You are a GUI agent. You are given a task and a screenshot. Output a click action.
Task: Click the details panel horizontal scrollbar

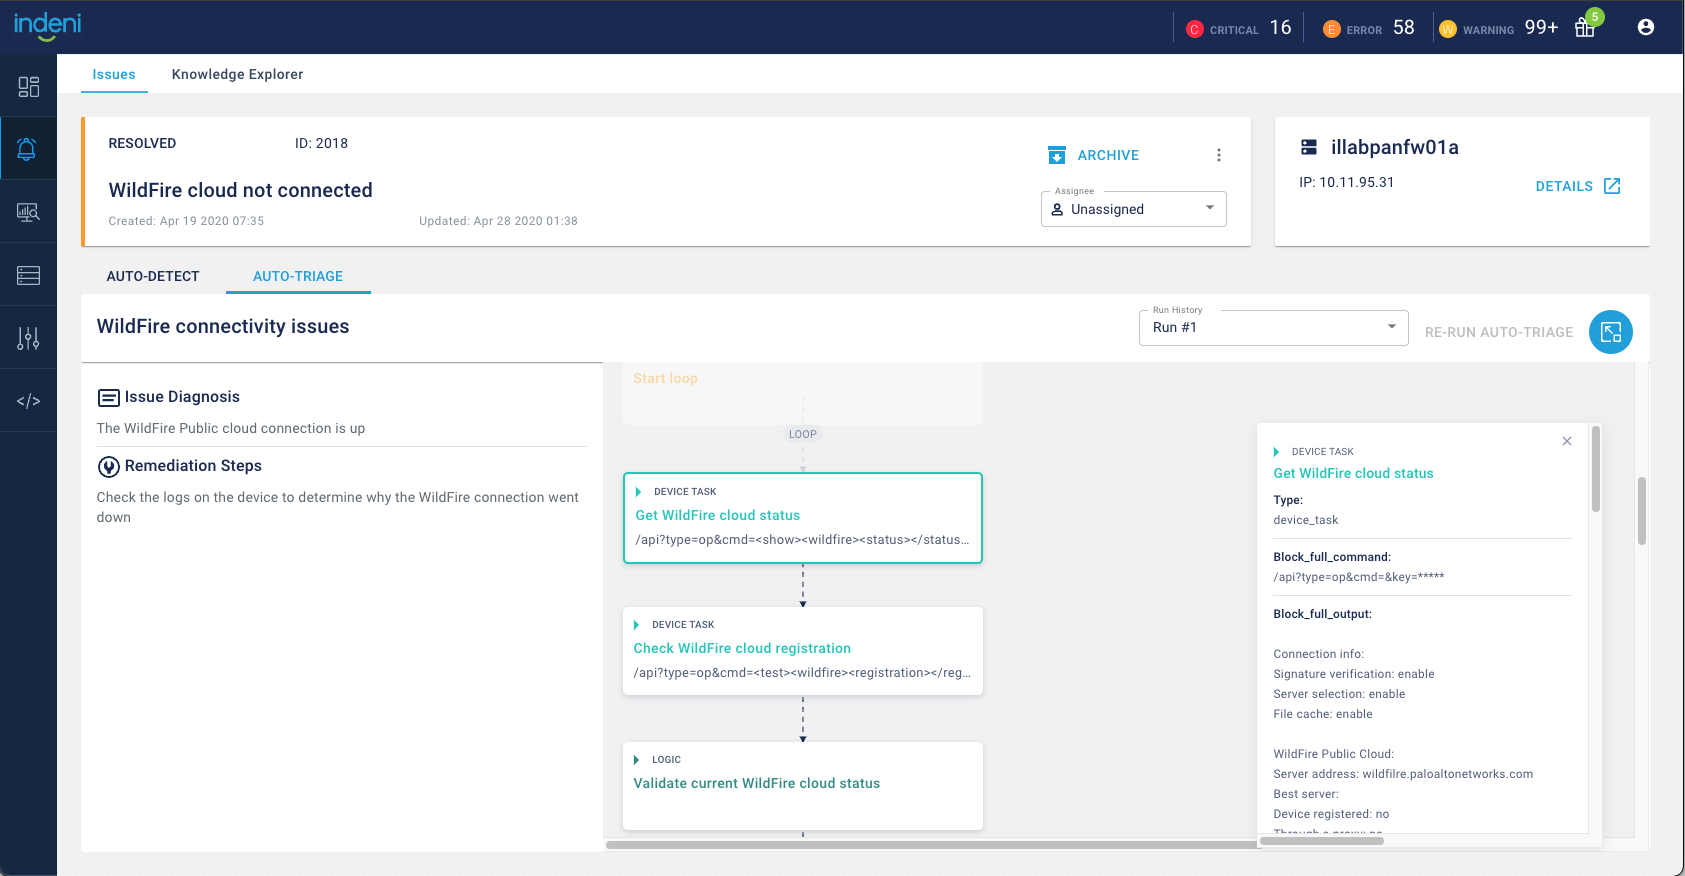coord(1321,841)
